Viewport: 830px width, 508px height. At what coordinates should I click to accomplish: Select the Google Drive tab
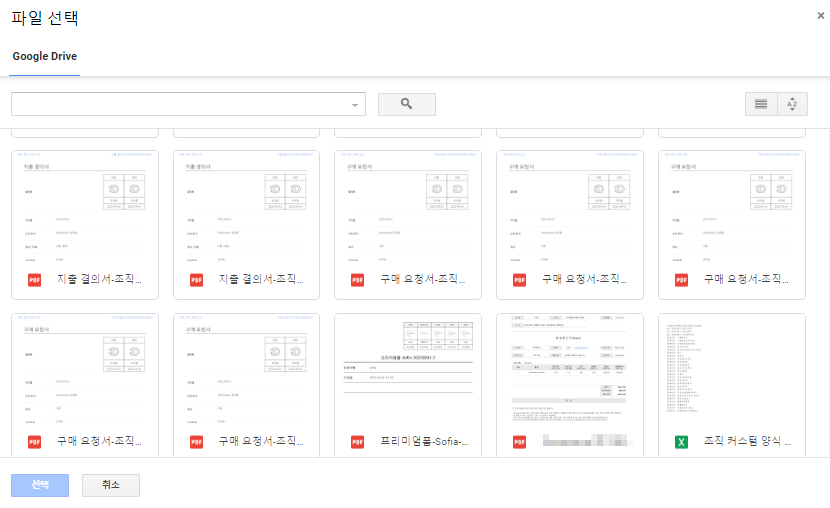pyautogui.click(x=44, y=57)
